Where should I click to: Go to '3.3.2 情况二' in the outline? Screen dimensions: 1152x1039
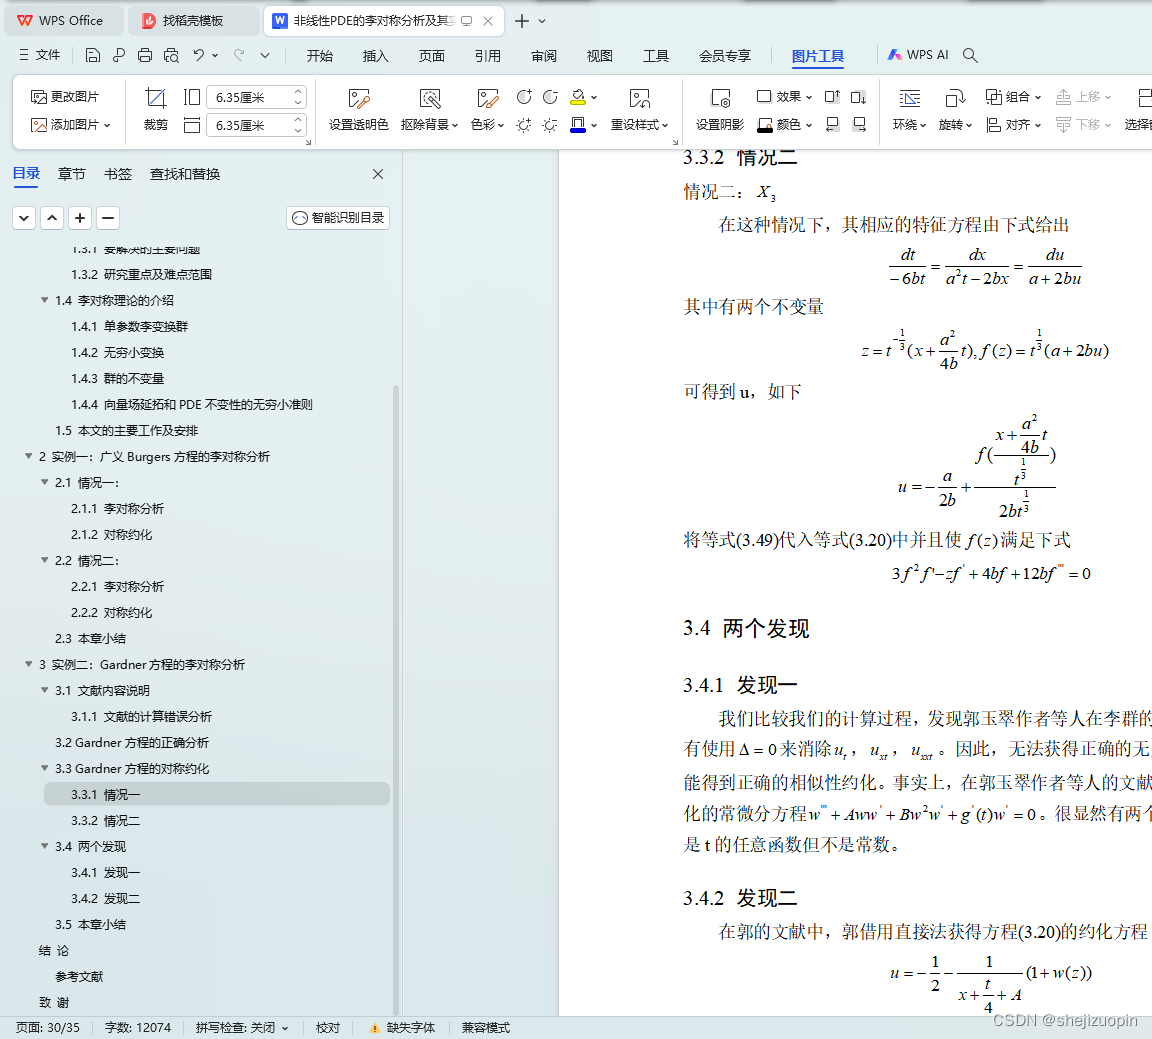tap(106, 821)
